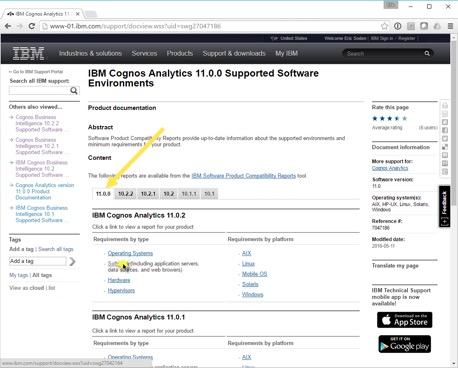Open the Chrome hamburger menu
Screen dimensions: 458x368
pyautogui.click(x=450, y=26)
